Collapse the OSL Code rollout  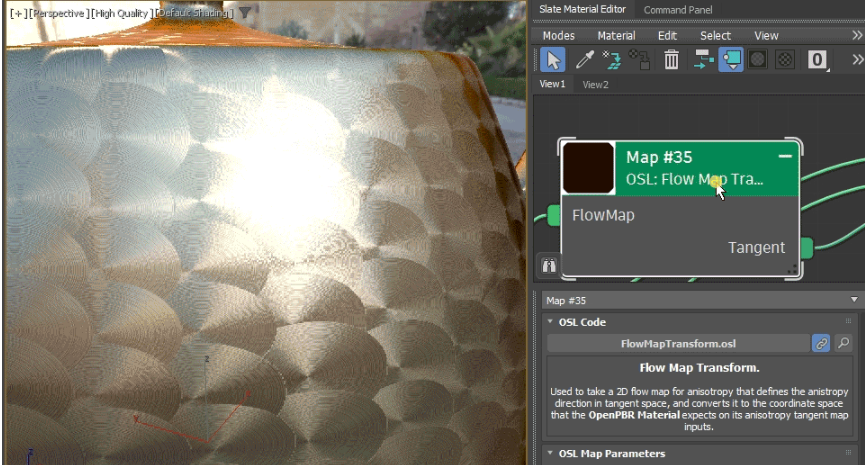(x=550, y=321)
